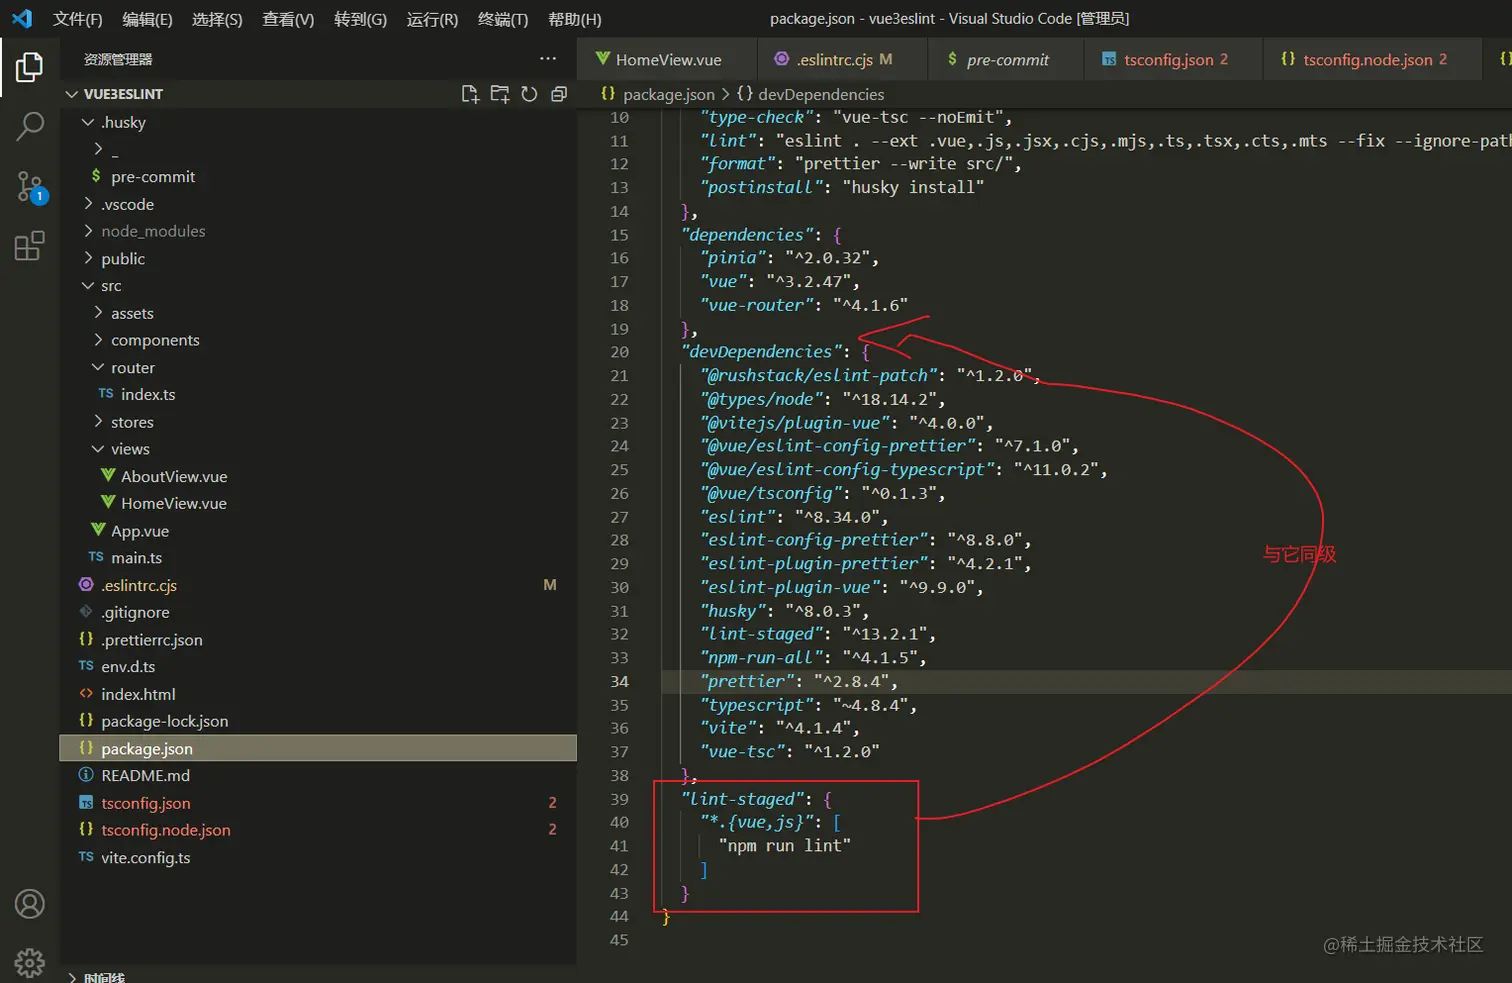
Task: Open HomeView.vue in explorer tree
Action: pyautogui.click(x=318, y=504)
